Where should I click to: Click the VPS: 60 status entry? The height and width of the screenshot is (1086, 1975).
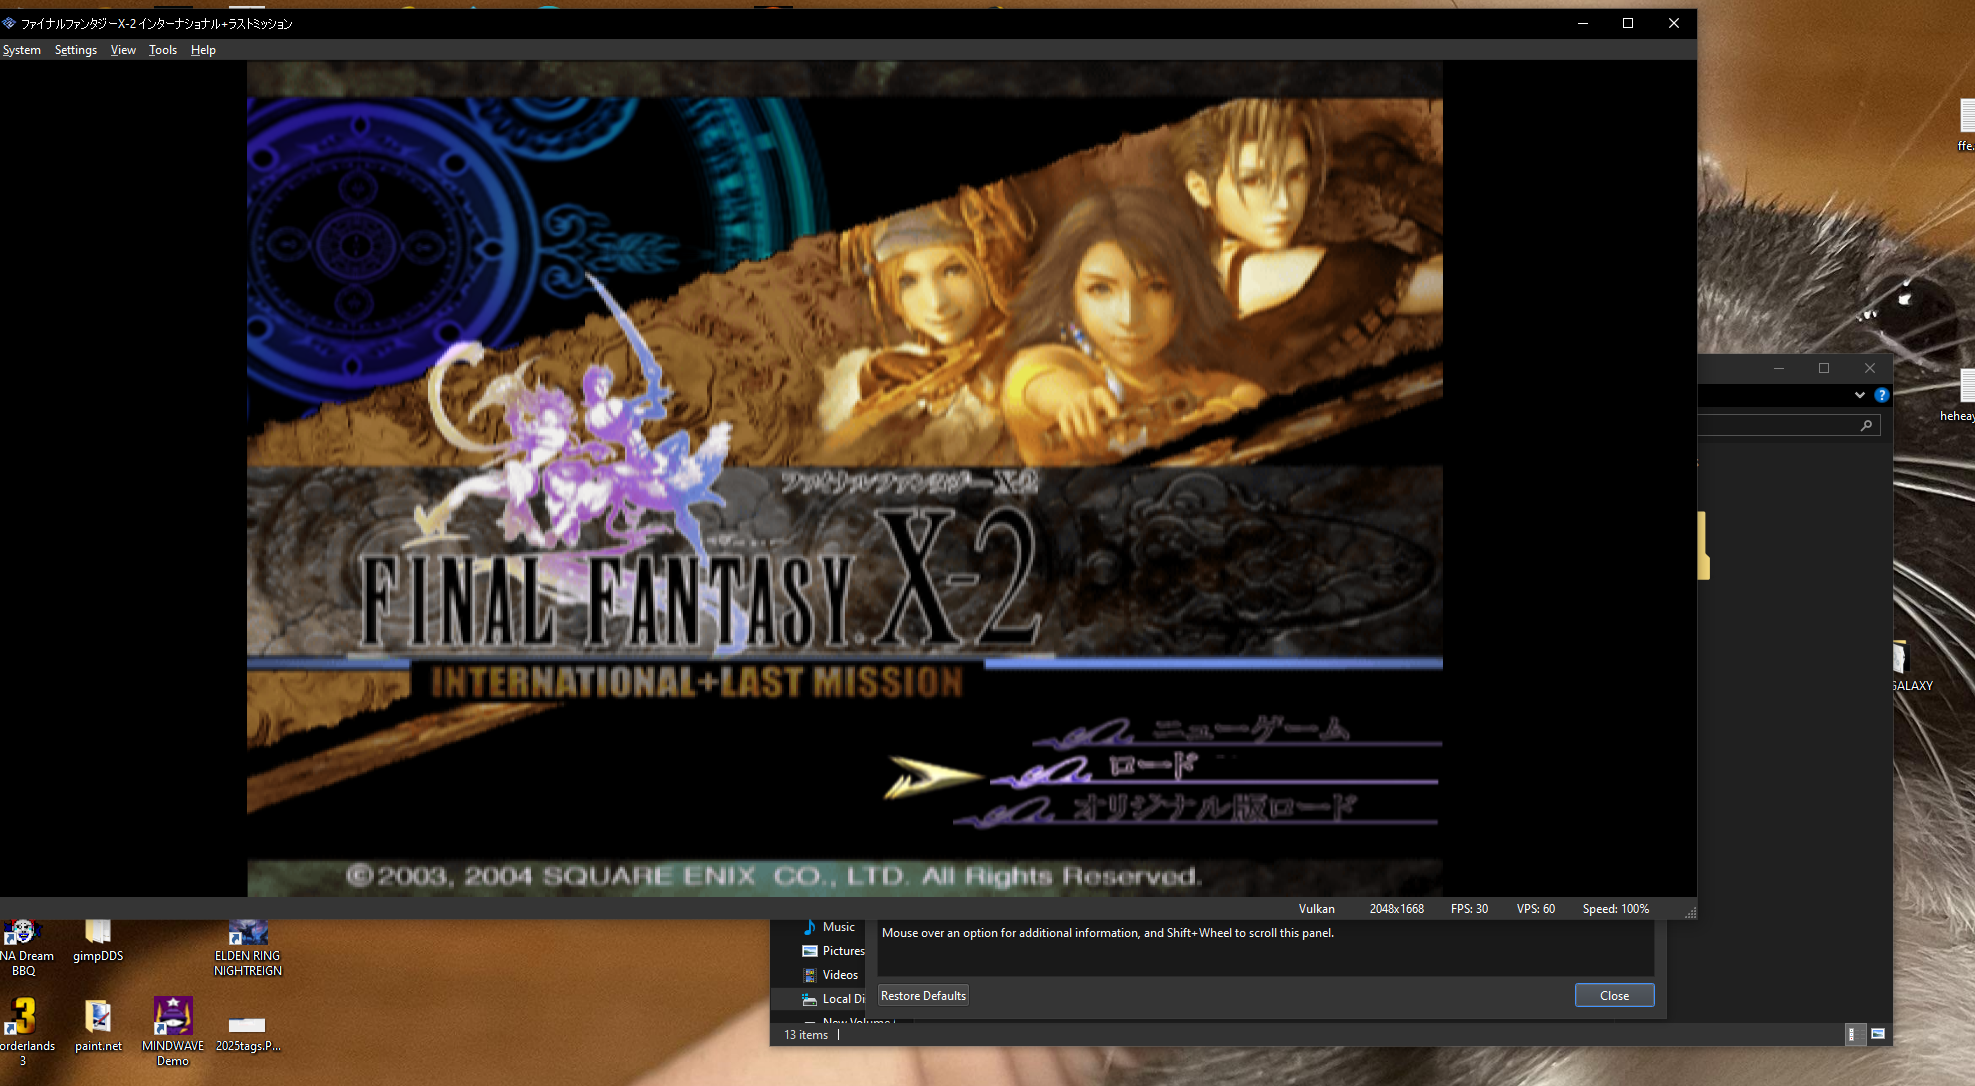click(1535, 909)
